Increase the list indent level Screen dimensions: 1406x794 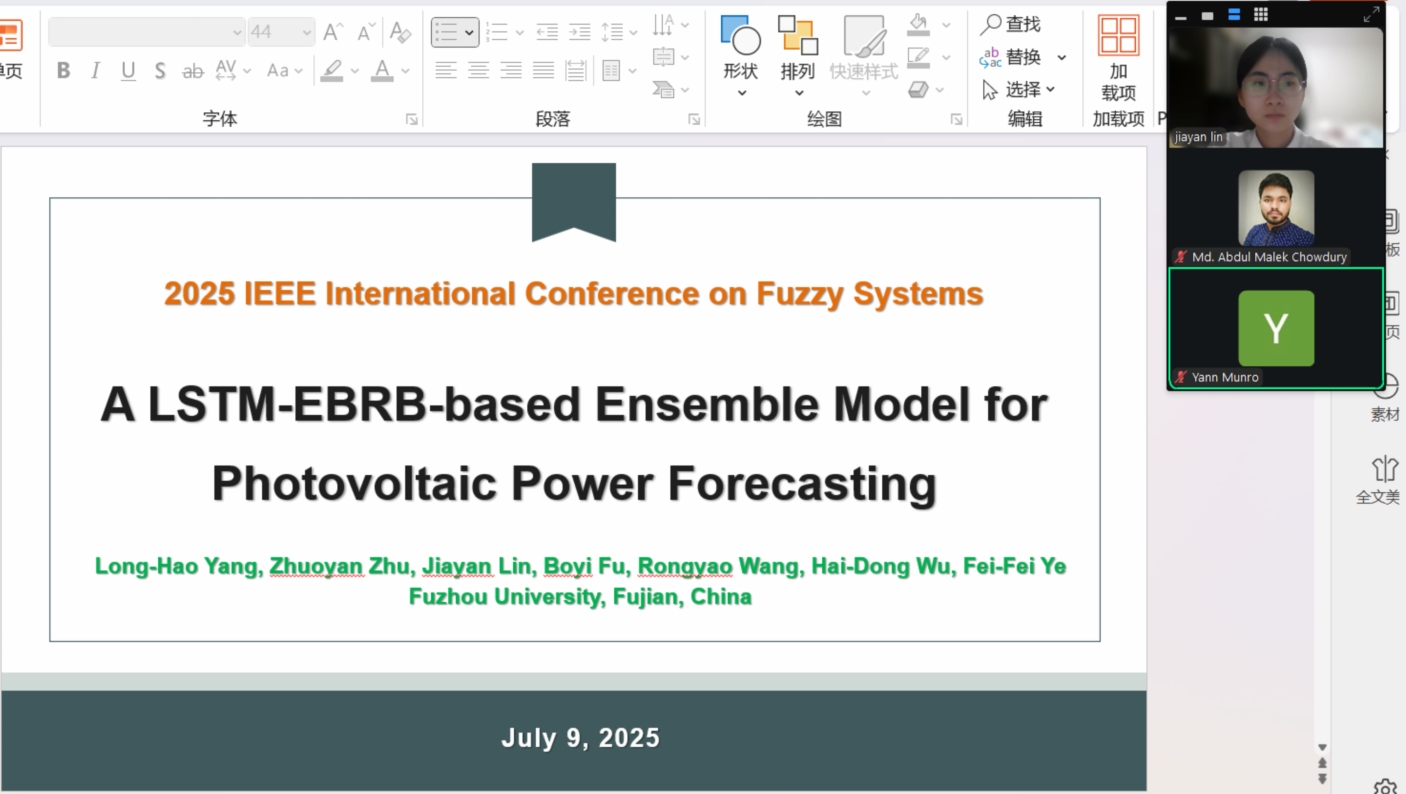pos(580,32)
